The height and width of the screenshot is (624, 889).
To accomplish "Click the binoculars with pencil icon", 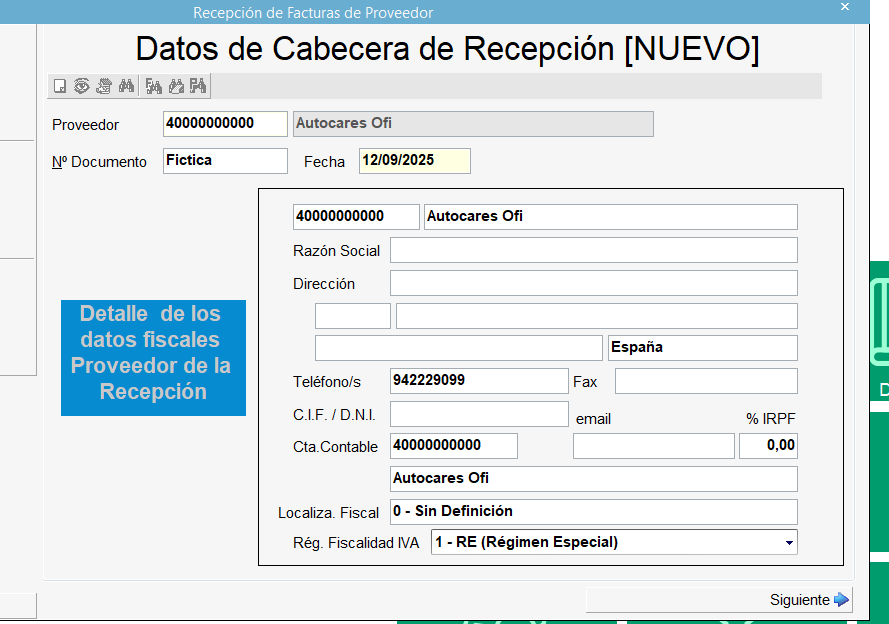I will 176,86.
